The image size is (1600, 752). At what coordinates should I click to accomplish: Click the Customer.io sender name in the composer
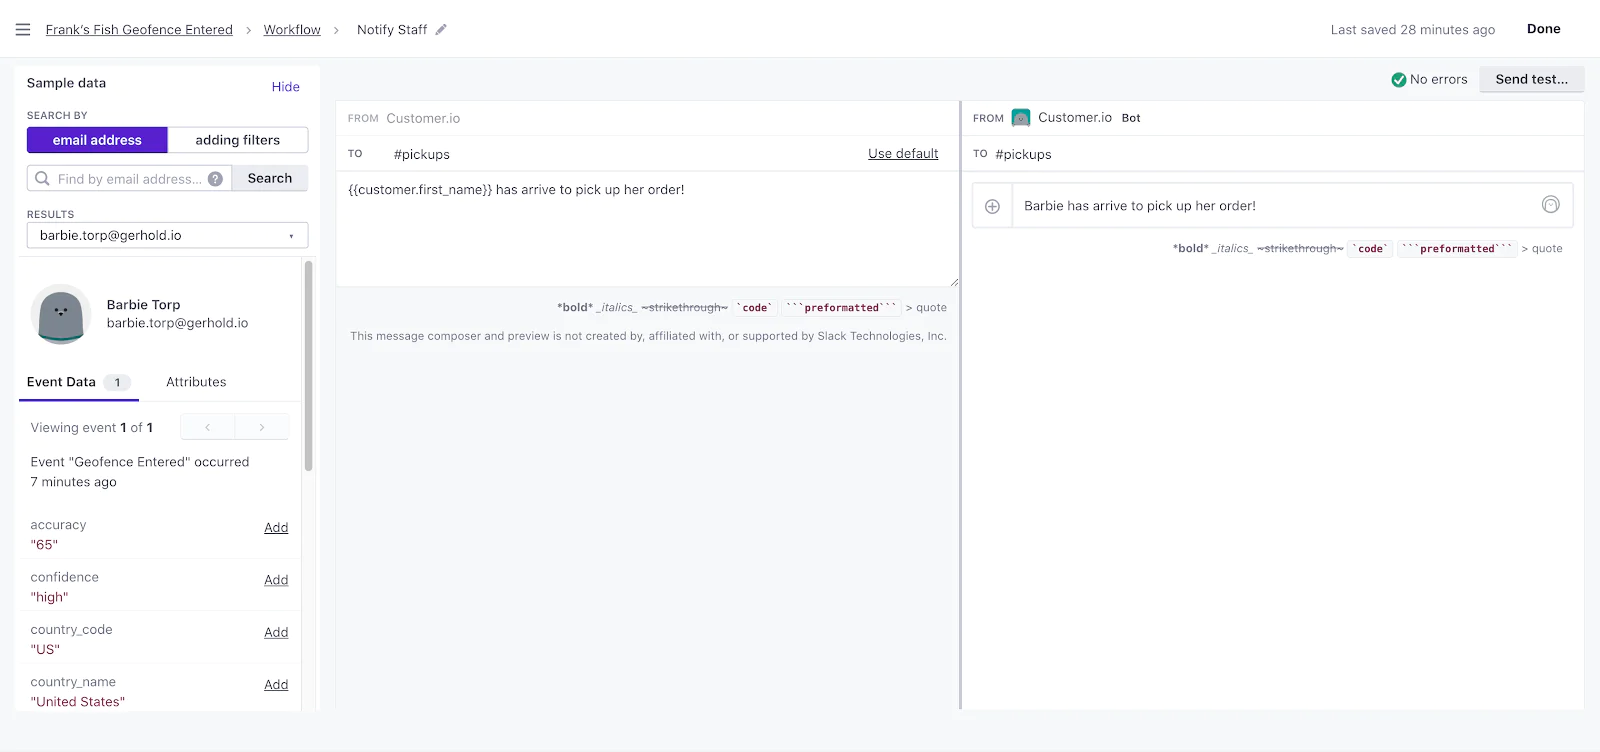point(423,118)
